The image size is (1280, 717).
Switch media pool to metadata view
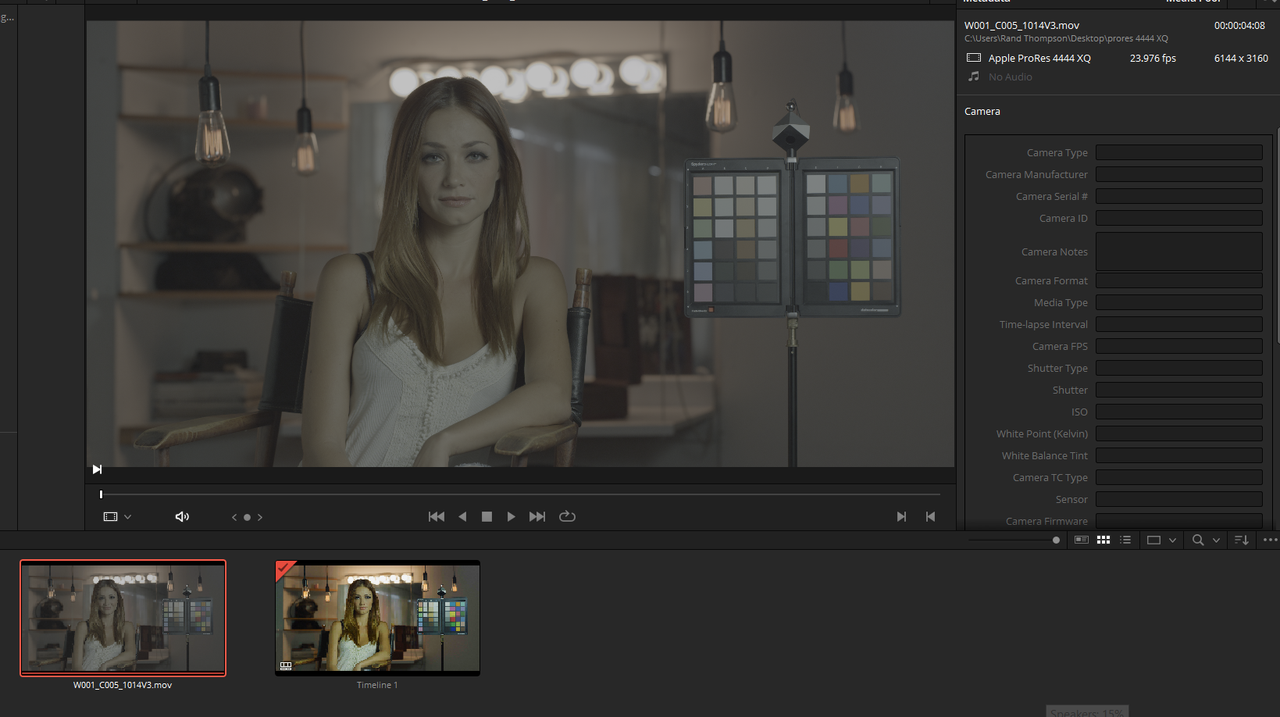click(x=1081, y=540)
